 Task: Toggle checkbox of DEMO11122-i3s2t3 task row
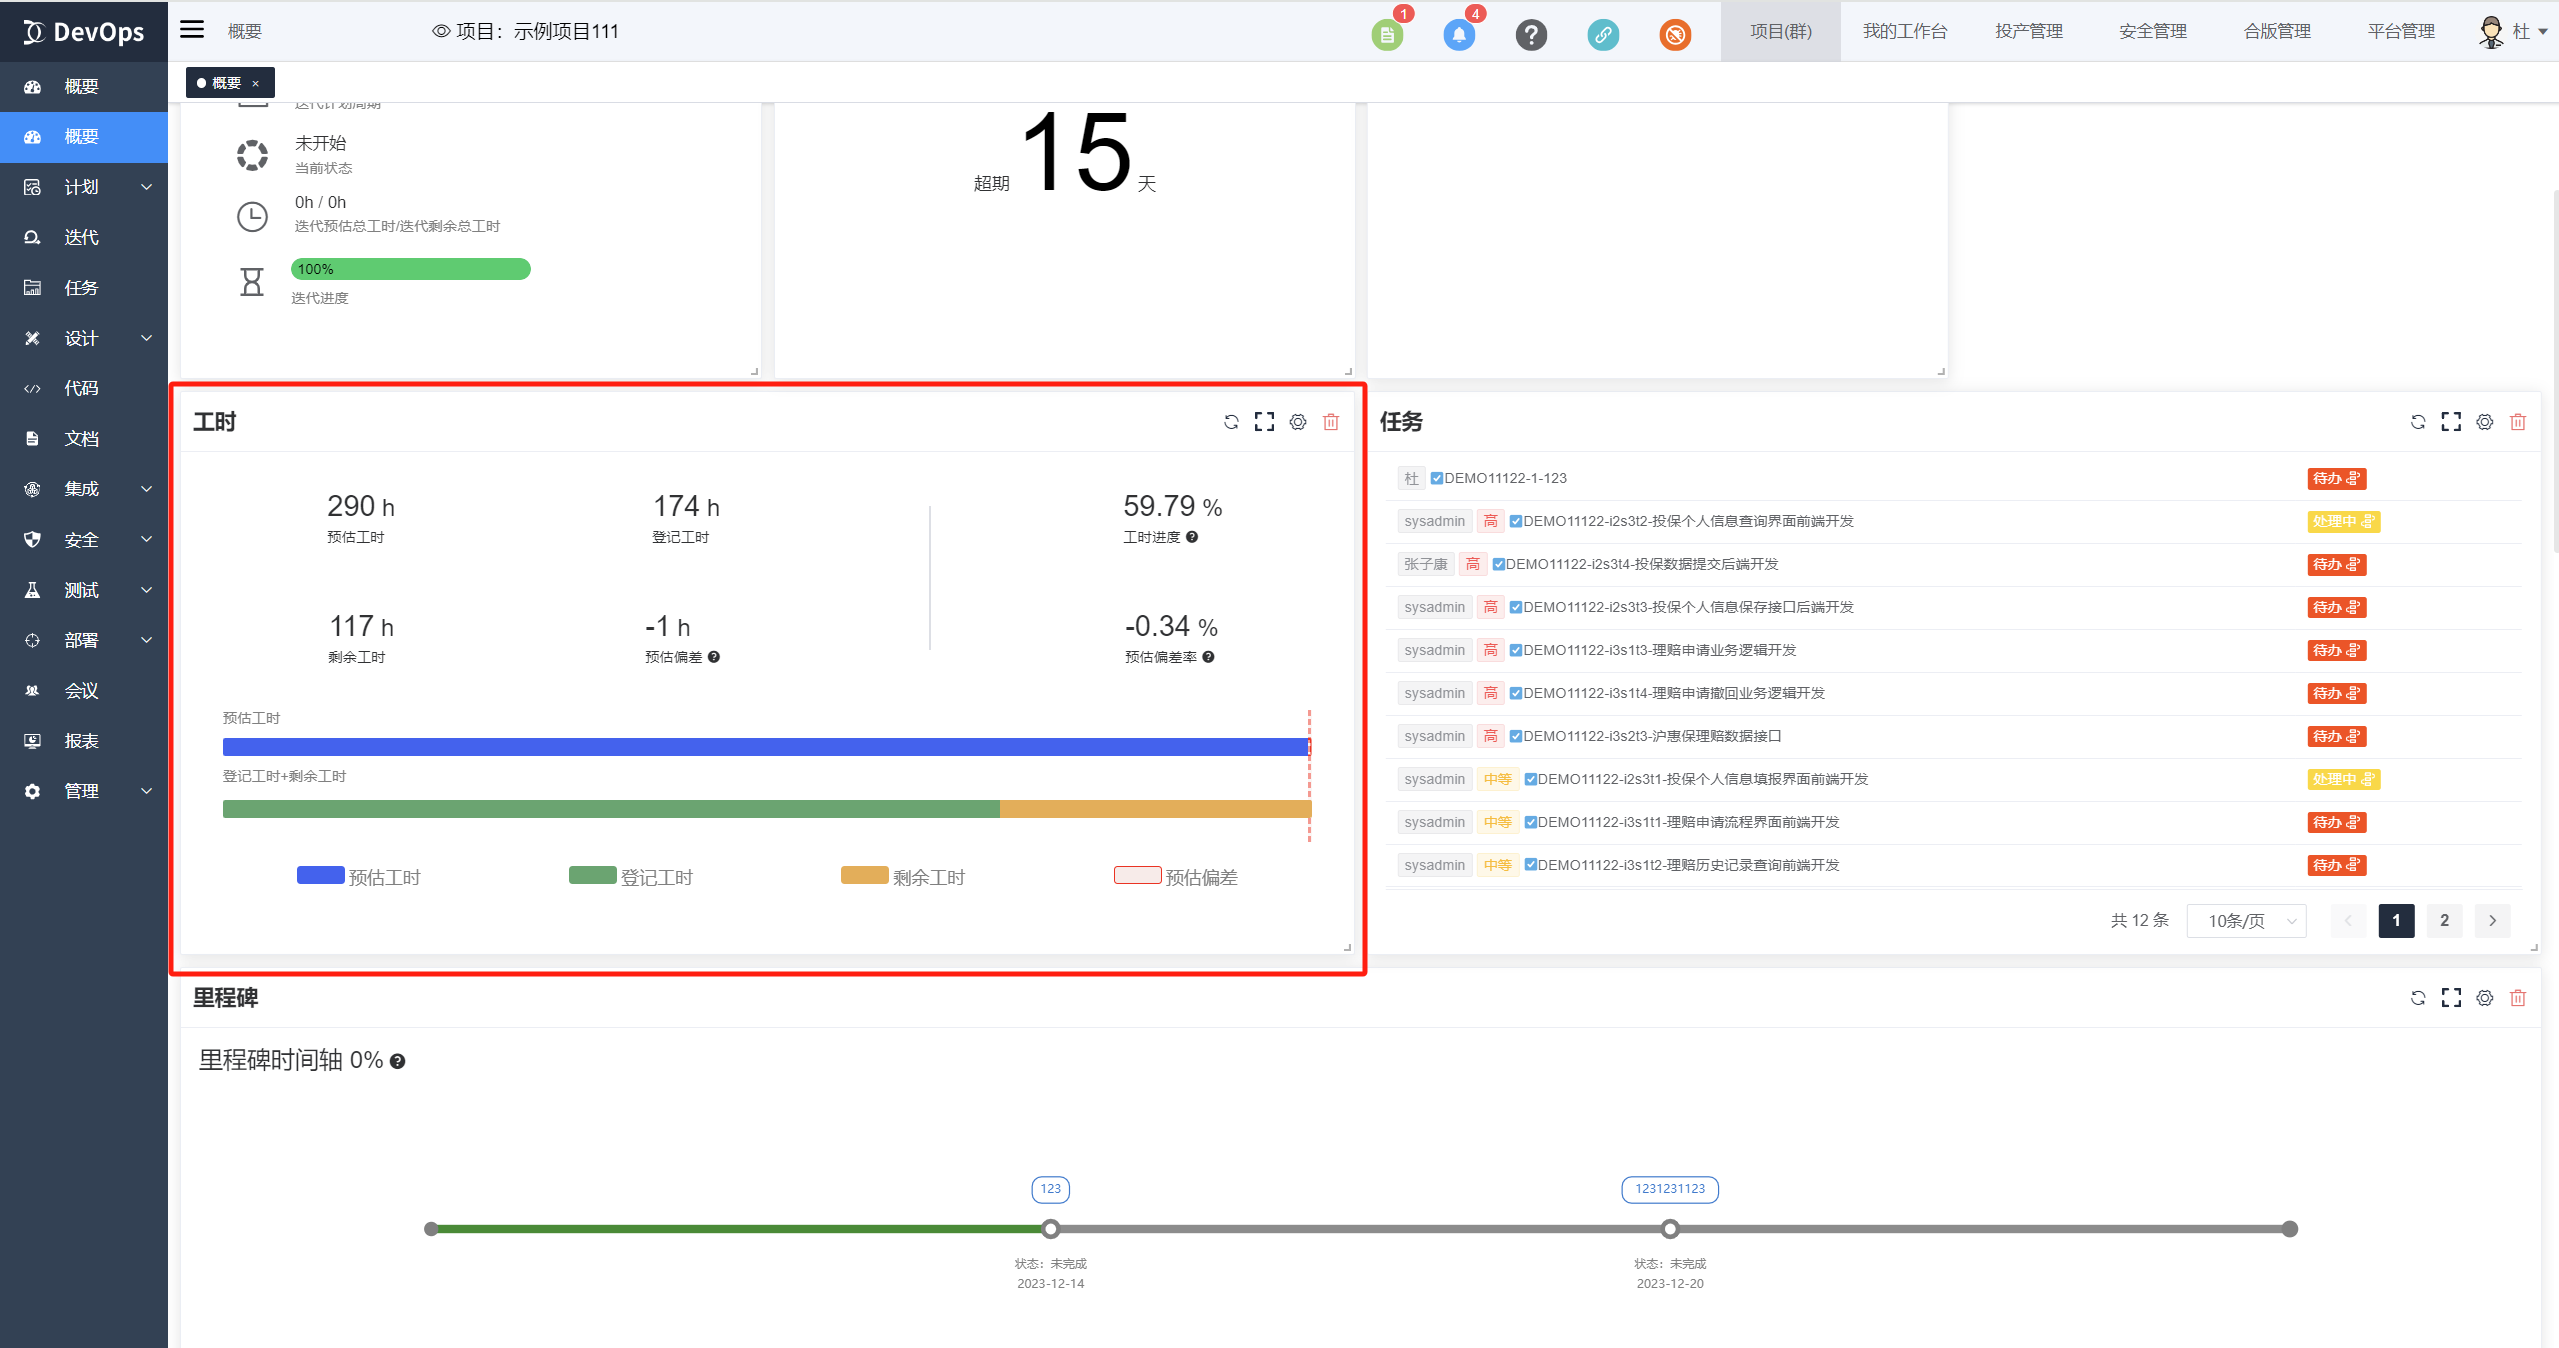[1515, 737]
